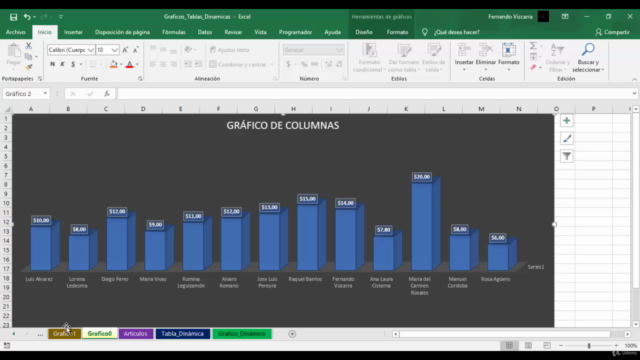The width and height of the screenshot is (640, 360).
Task: Open the Undo history dropdown arrow
Action: coord(34,17)
